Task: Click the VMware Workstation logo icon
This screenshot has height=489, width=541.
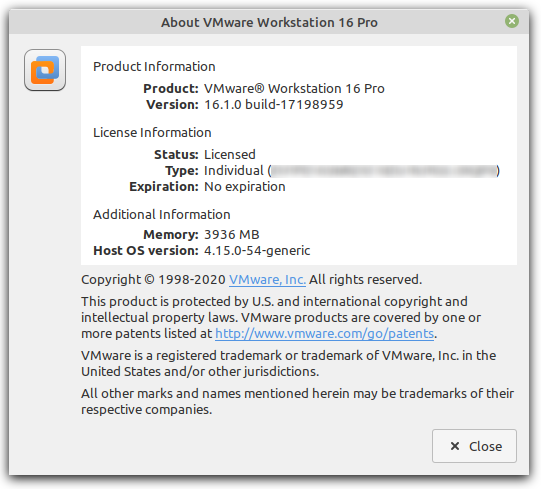Action: click(45, 70)
